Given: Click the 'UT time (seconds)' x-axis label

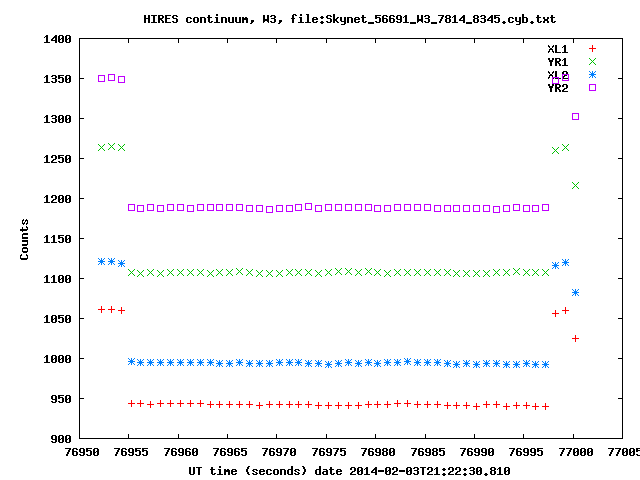Looking at the screenshot, I should [x=247, y=471].
